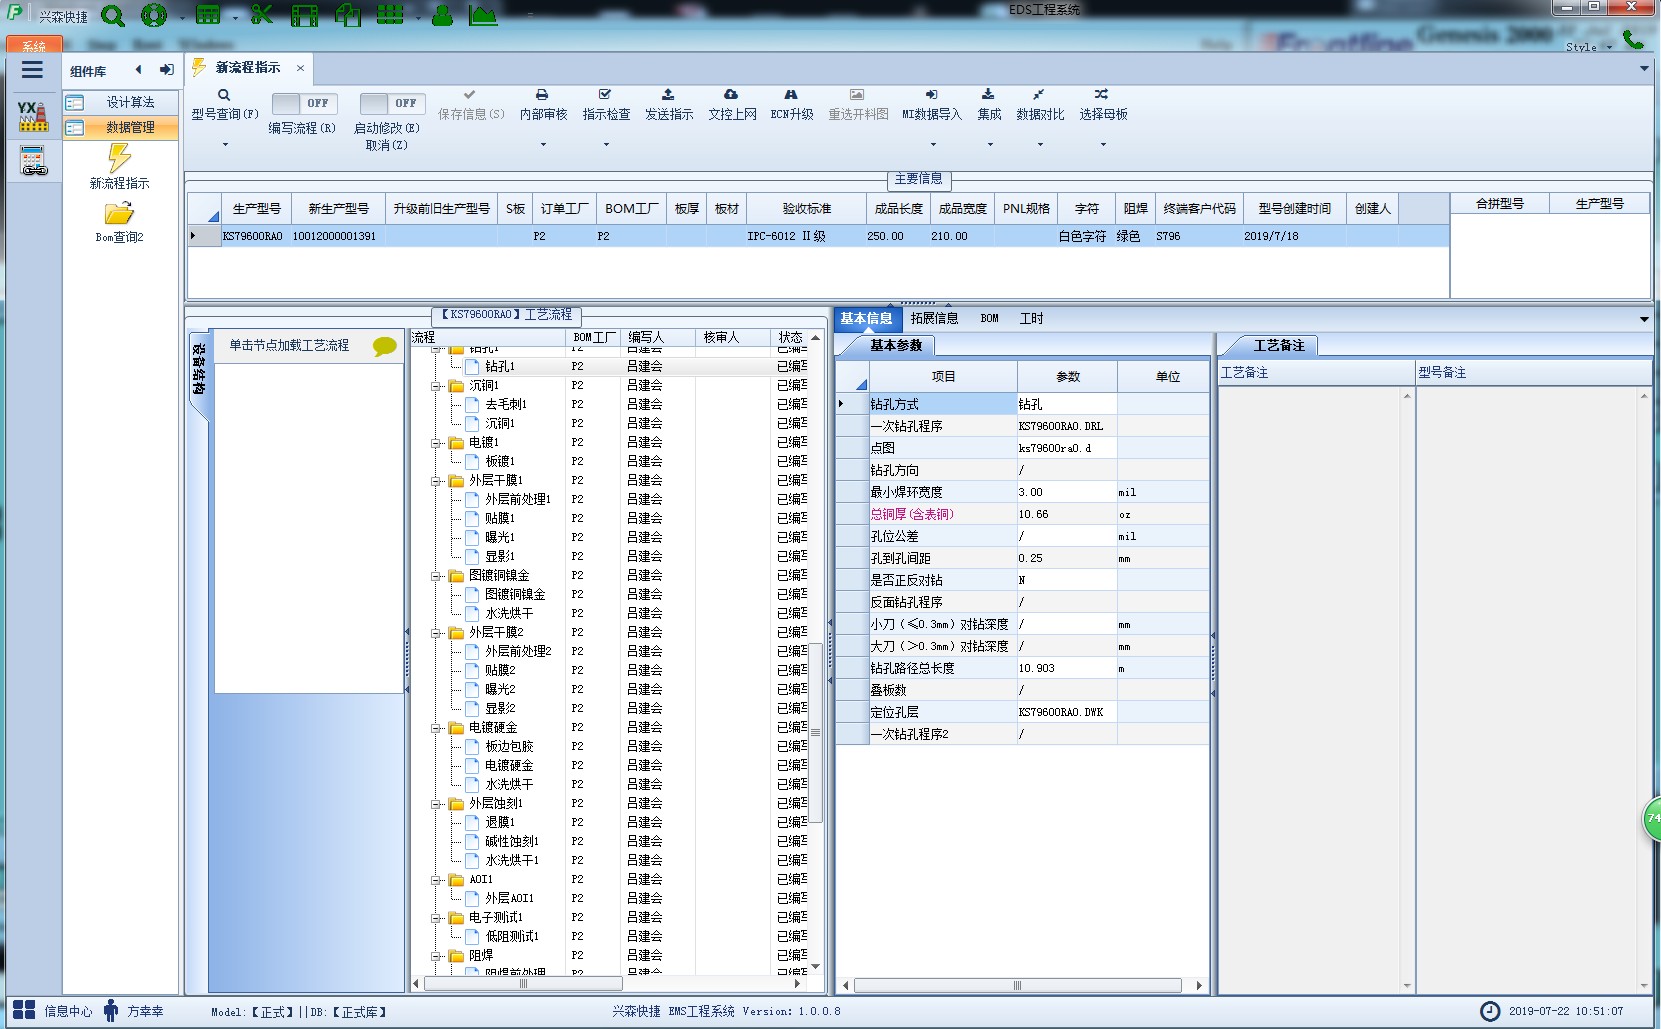
Task: Switch to the BOM tab
Action: pos(989,319)
